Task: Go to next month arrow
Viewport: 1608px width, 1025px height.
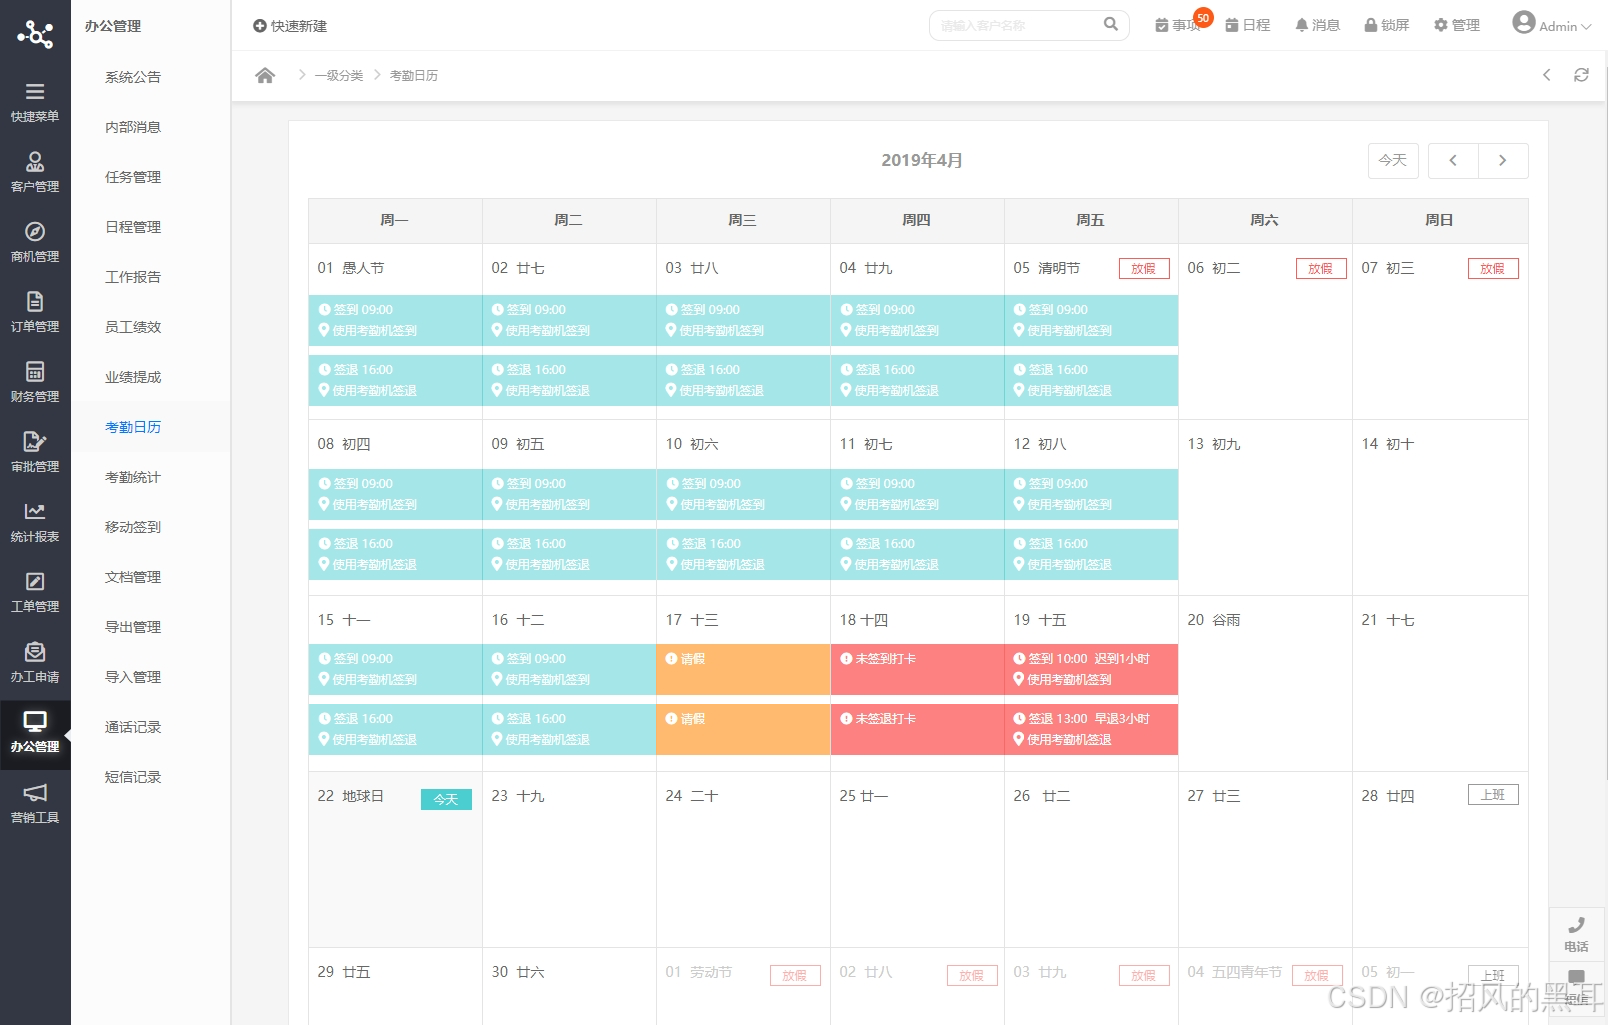Action: 1503,160
